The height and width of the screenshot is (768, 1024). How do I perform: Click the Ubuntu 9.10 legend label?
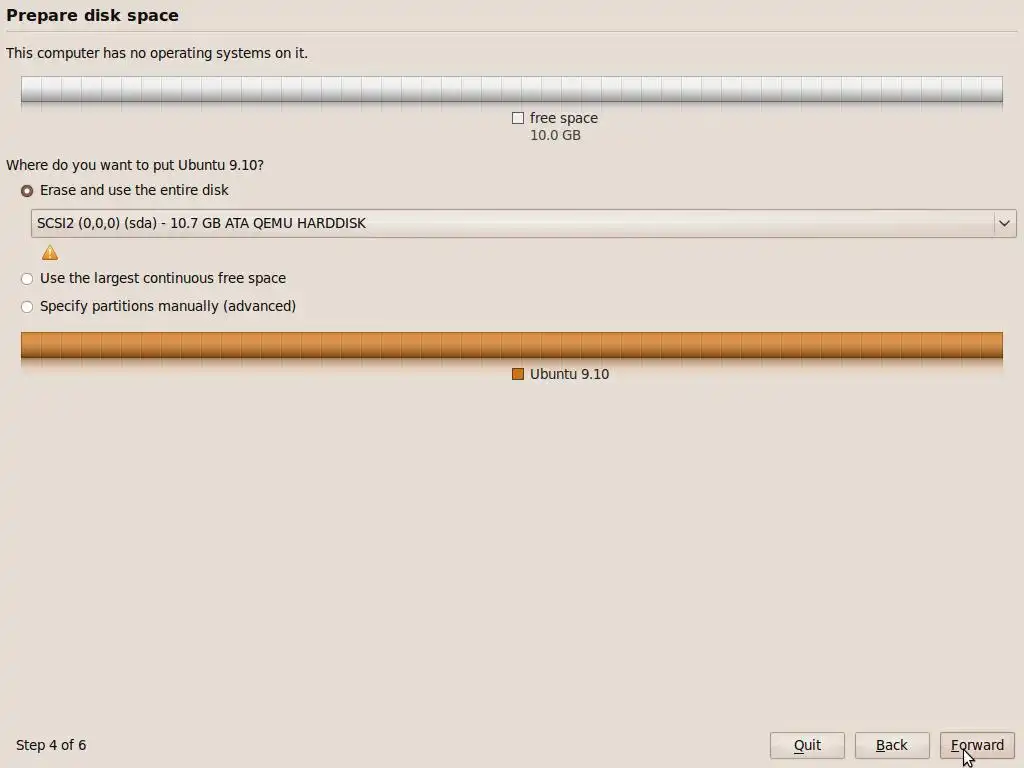(569, 374)
